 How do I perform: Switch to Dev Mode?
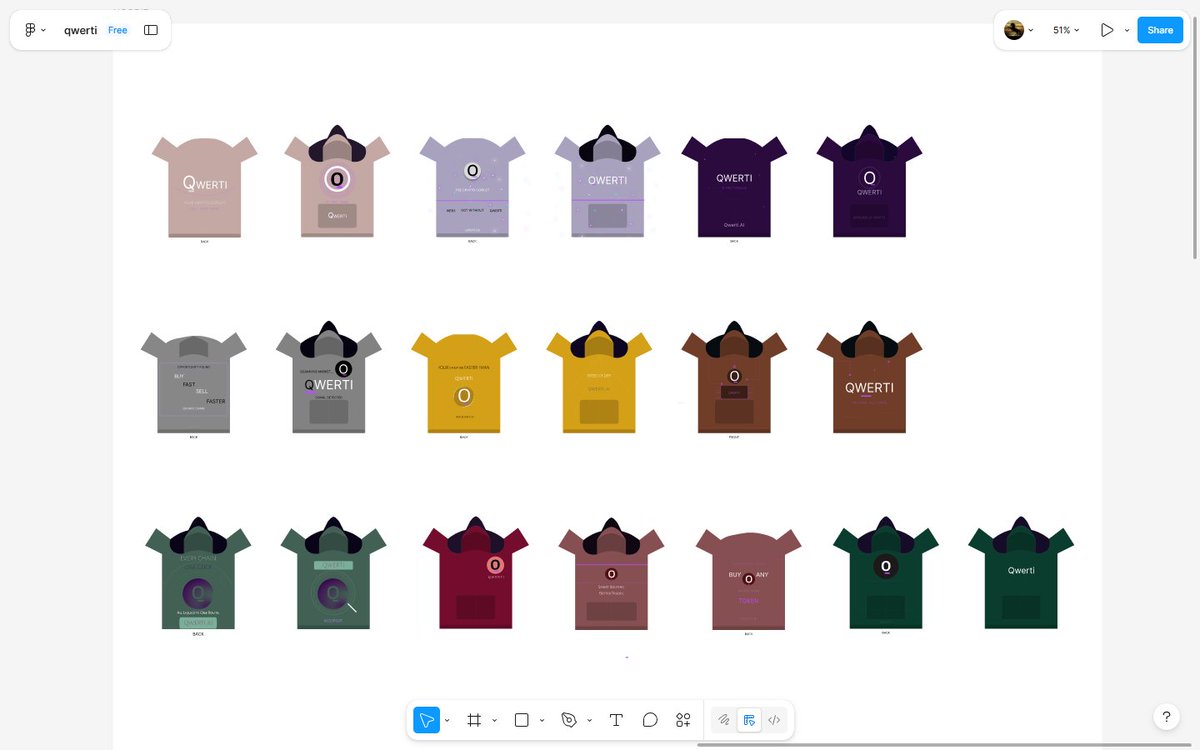coord(774,720)
